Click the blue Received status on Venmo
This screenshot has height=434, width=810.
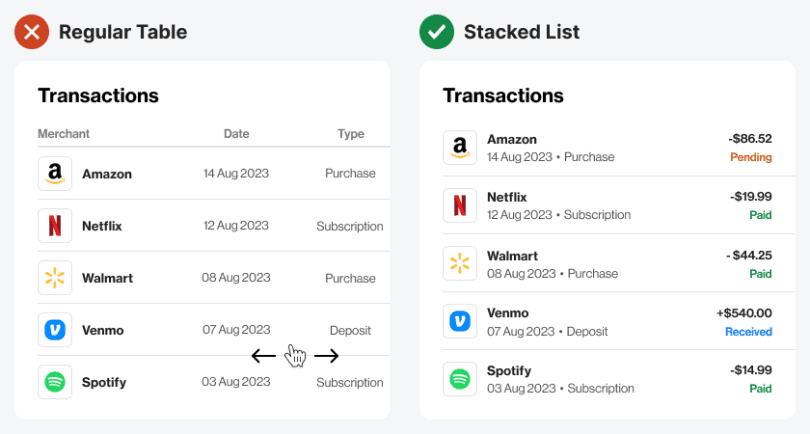pyautogui.click(x=748, y=332)
